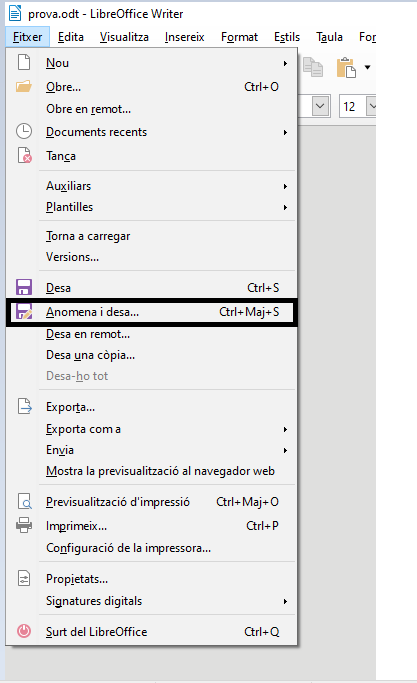Click the paste clipboard toolbar icon
417x683 pixels.
(346, 68)
